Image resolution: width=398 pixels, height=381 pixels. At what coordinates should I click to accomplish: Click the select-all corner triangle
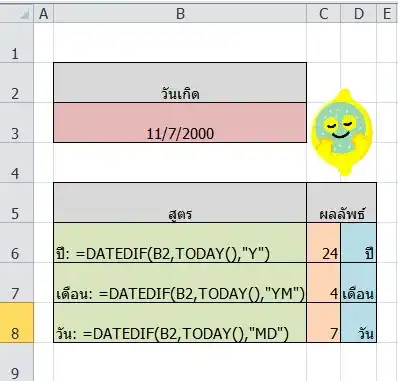[25, 15]
